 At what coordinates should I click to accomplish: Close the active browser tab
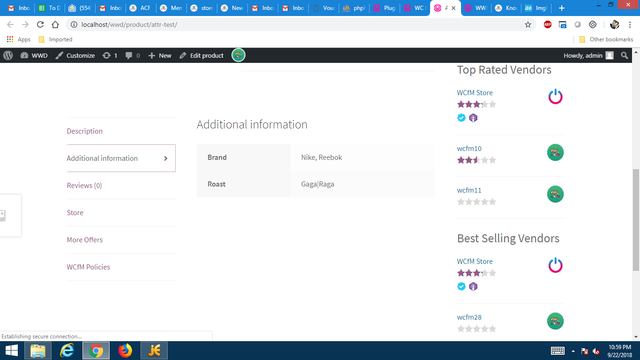click(453, 8)
